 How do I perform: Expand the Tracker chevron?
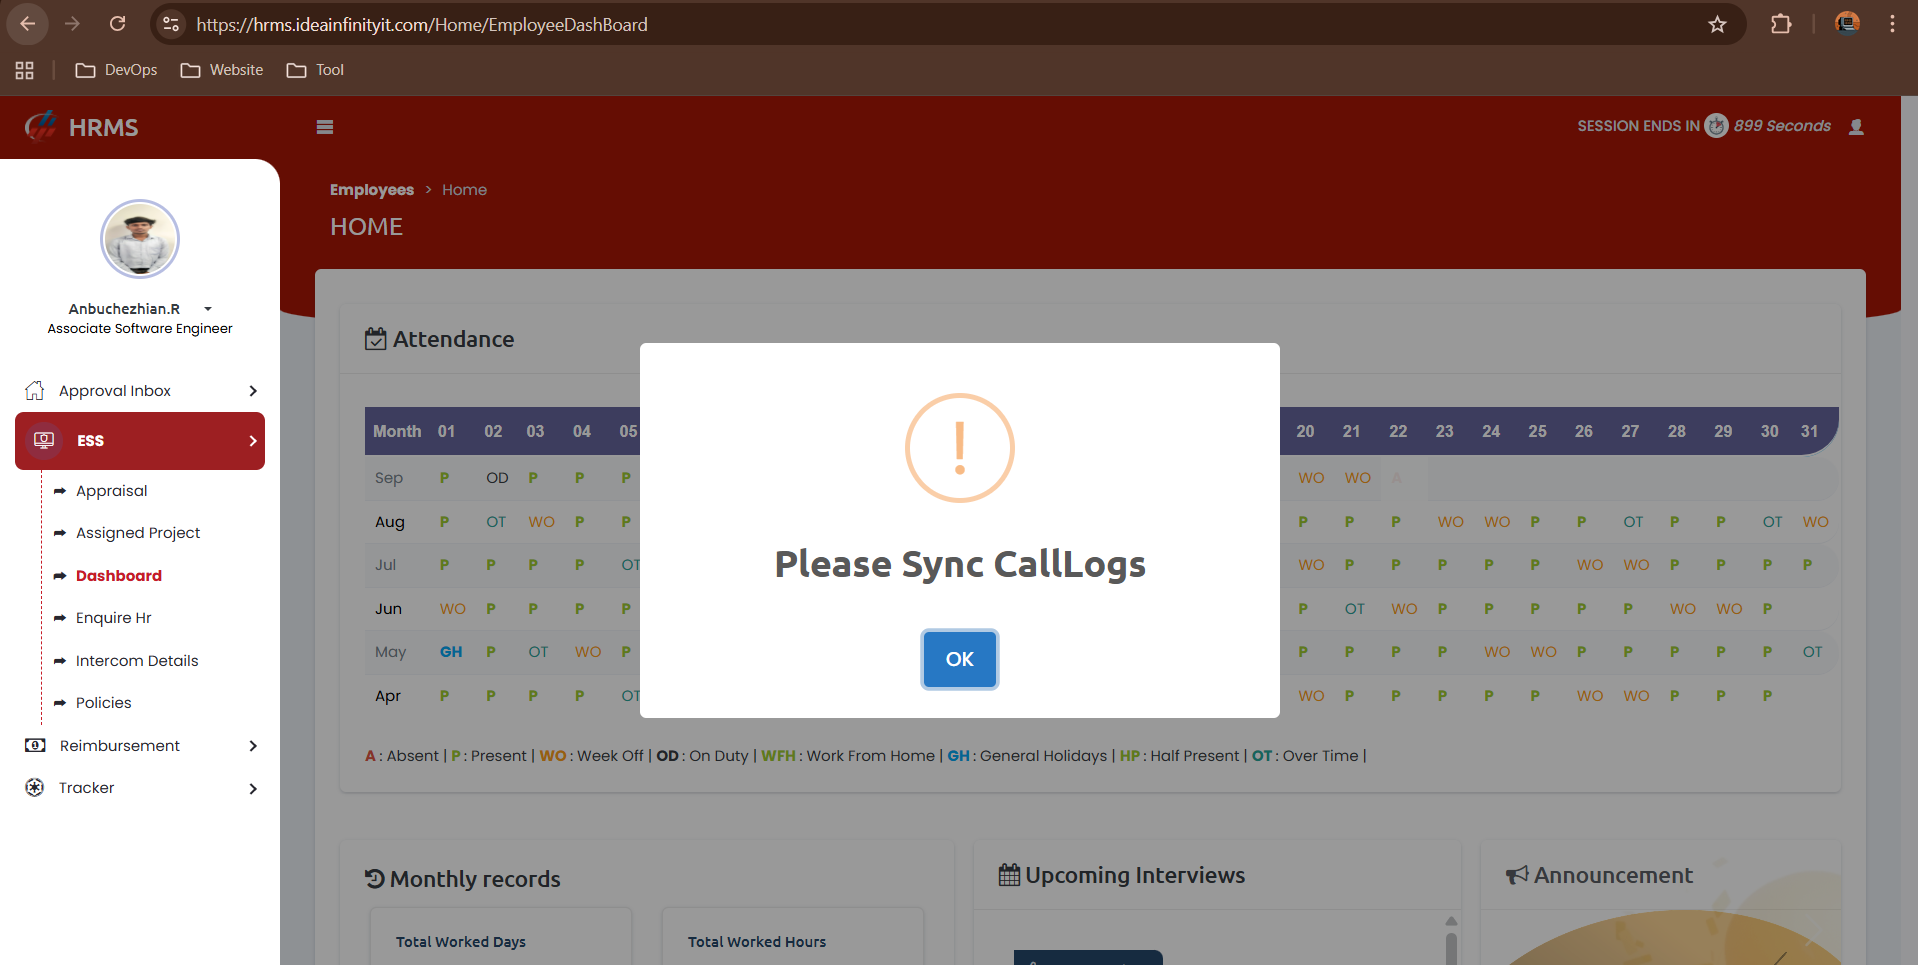pyautogui.click(x=253, y=788)
